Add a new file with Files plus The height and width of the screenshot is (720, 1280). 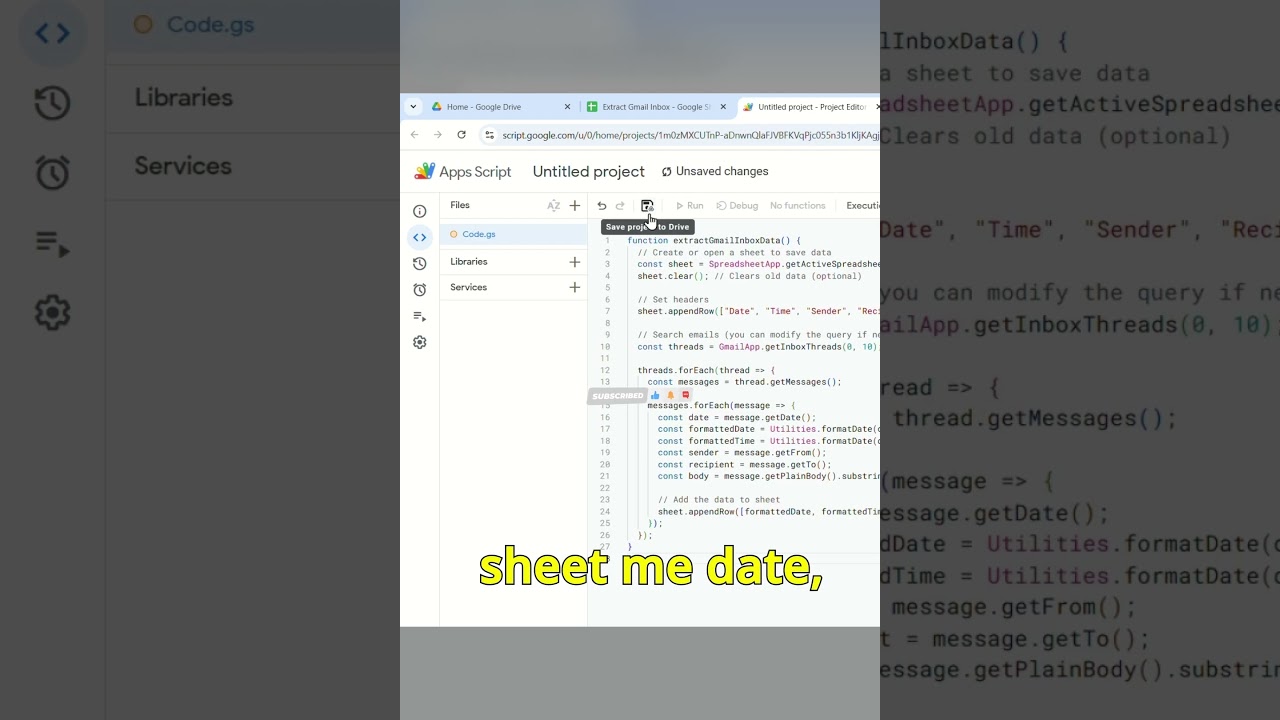575,205
